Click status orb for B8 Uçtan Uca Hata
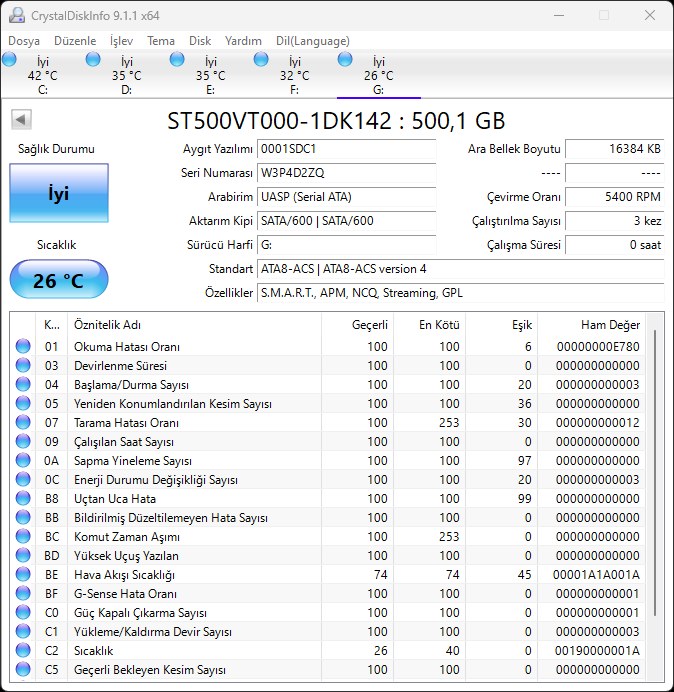The image size is (674, 692). click(x=23, y=498)
